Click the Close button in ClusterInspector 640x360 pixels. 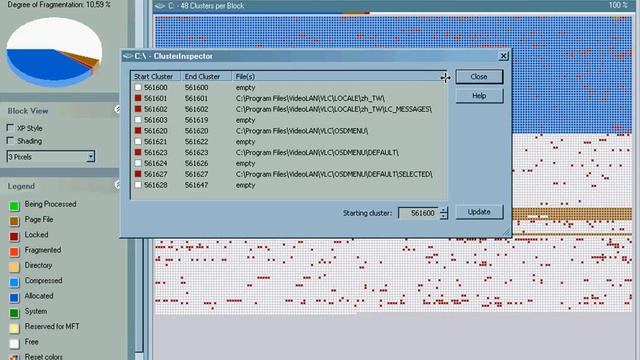pos(479,77)
